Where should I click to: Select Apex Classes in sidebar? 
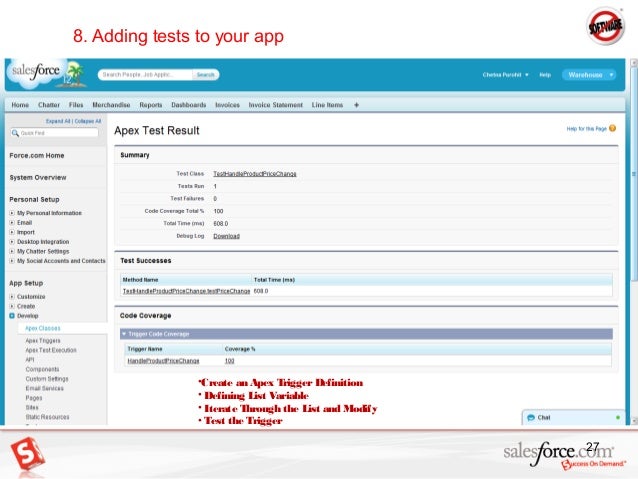(x=43, y=328)
